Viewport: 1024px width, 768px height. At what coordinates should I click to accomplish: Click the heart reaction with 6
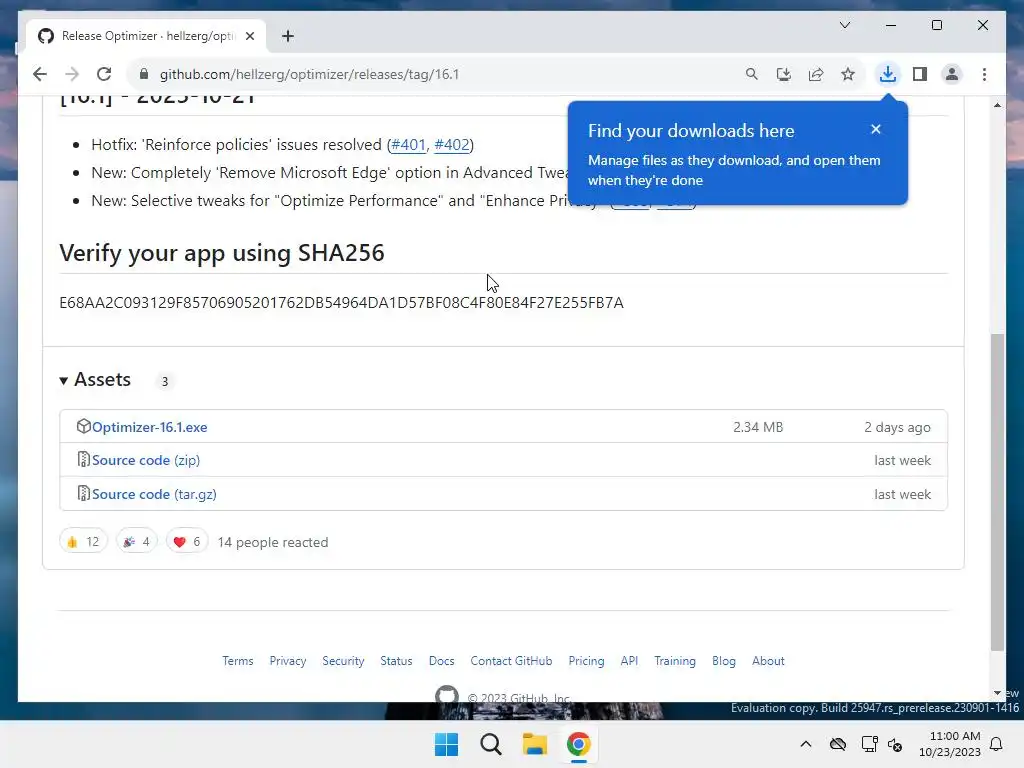coord(187,542)
